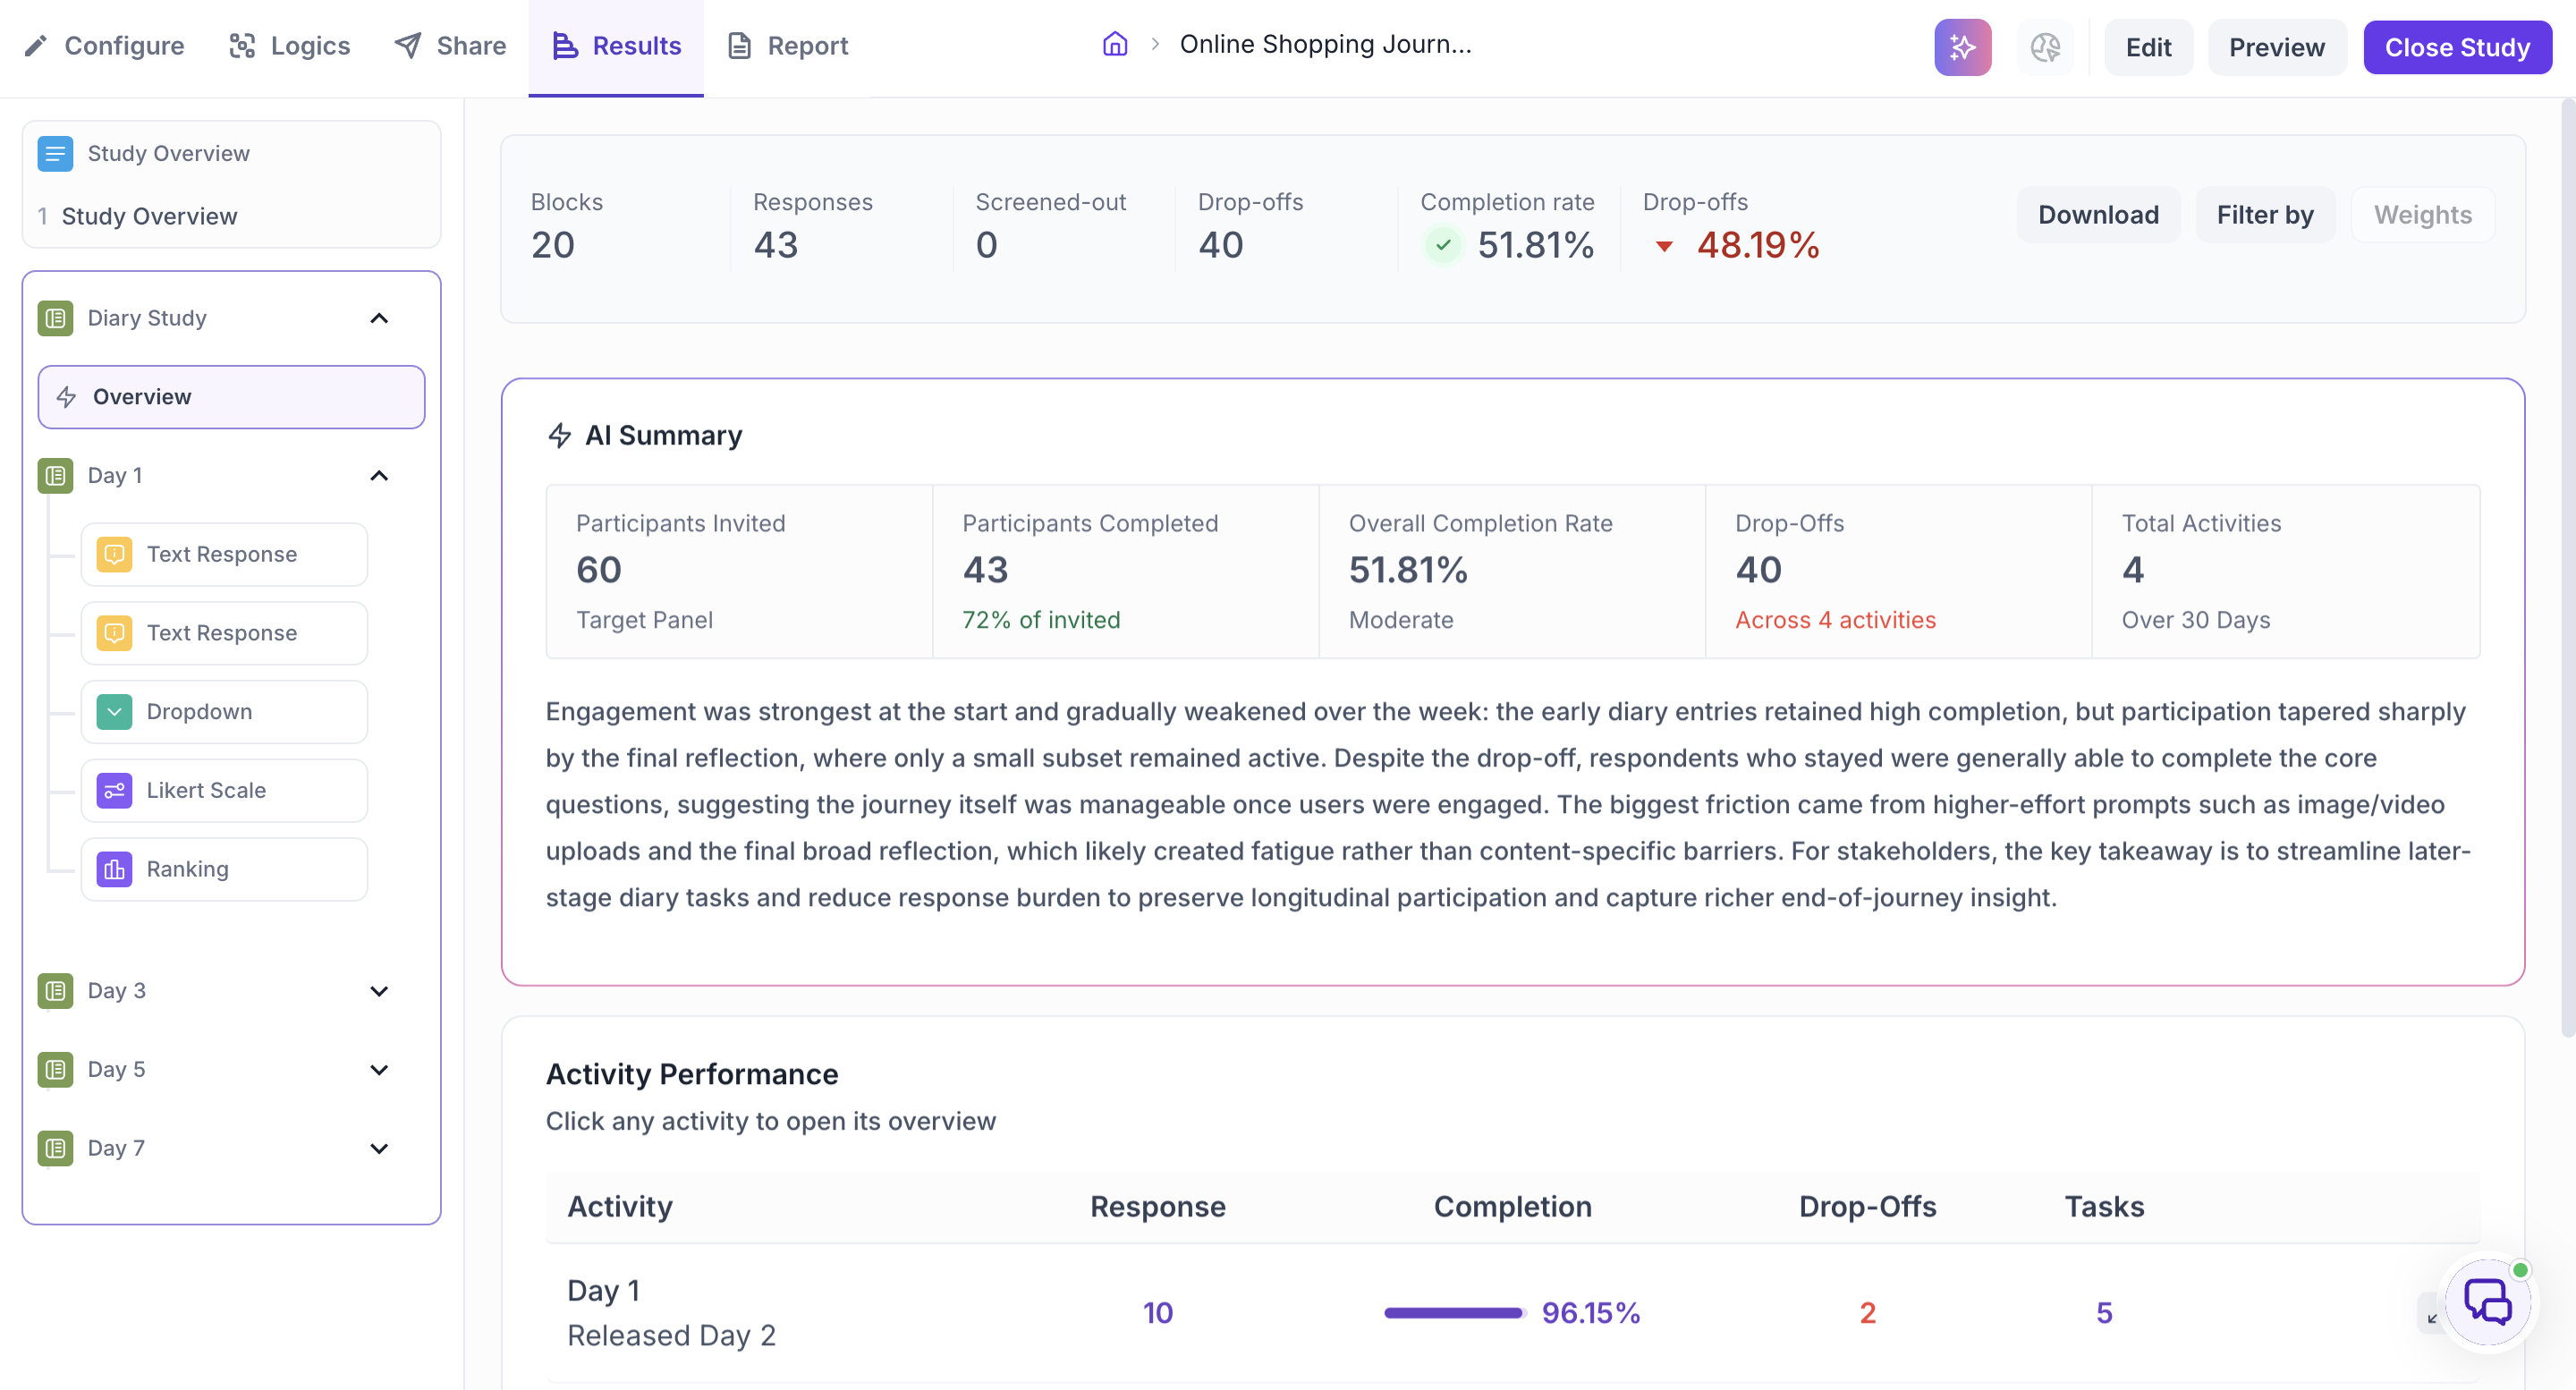The width and height of the screenshot is (2576, 1390).
Task: Open the Filter by options
Action: (2265, 214)
